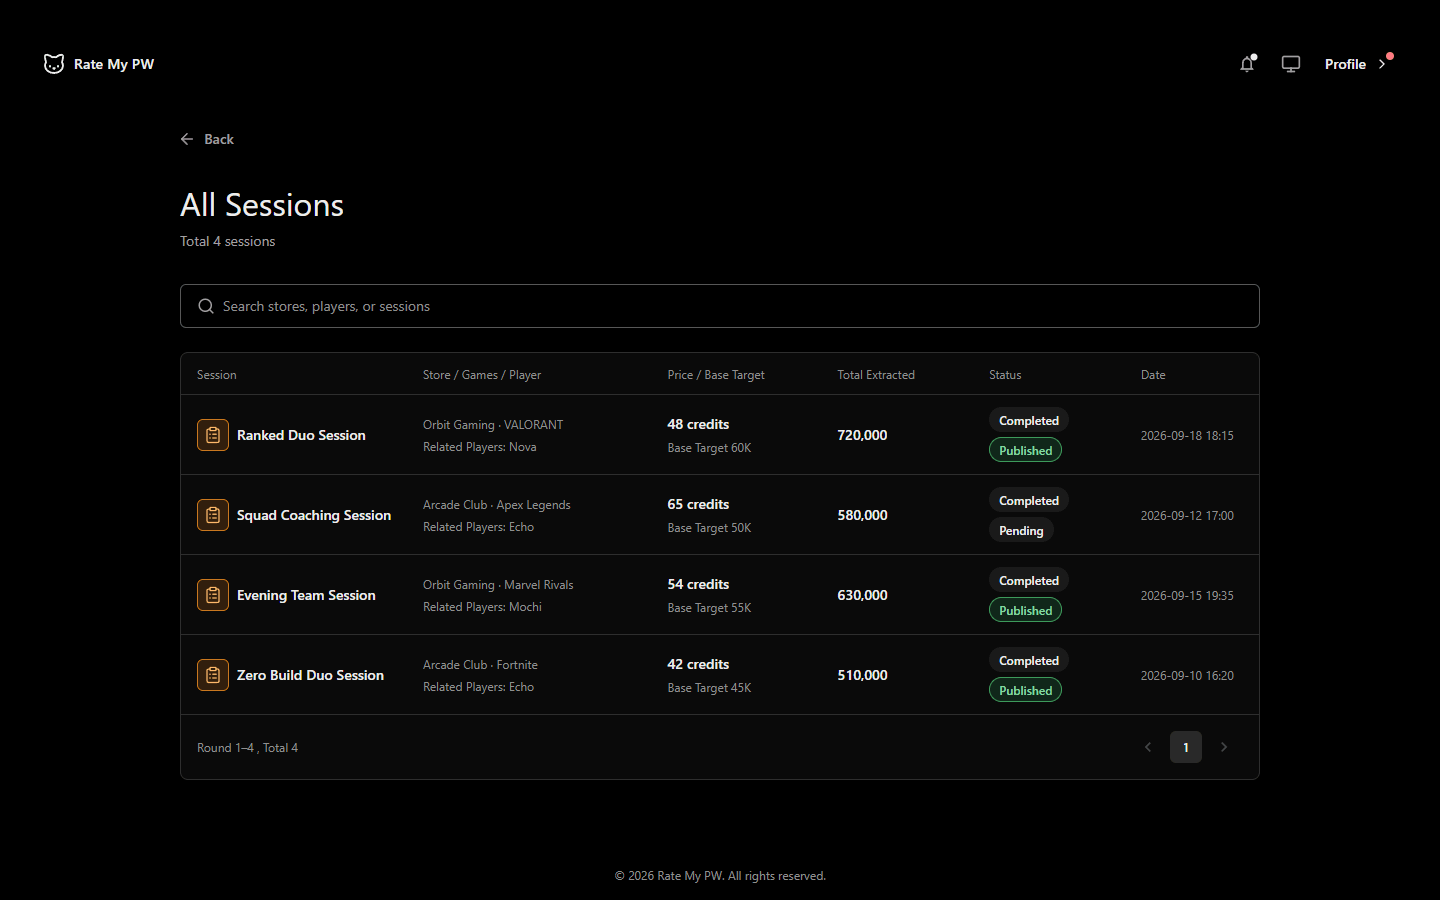The image size is (1440, 900).
Task: Click 48 credits price
Action: click(x=698, y=424)
